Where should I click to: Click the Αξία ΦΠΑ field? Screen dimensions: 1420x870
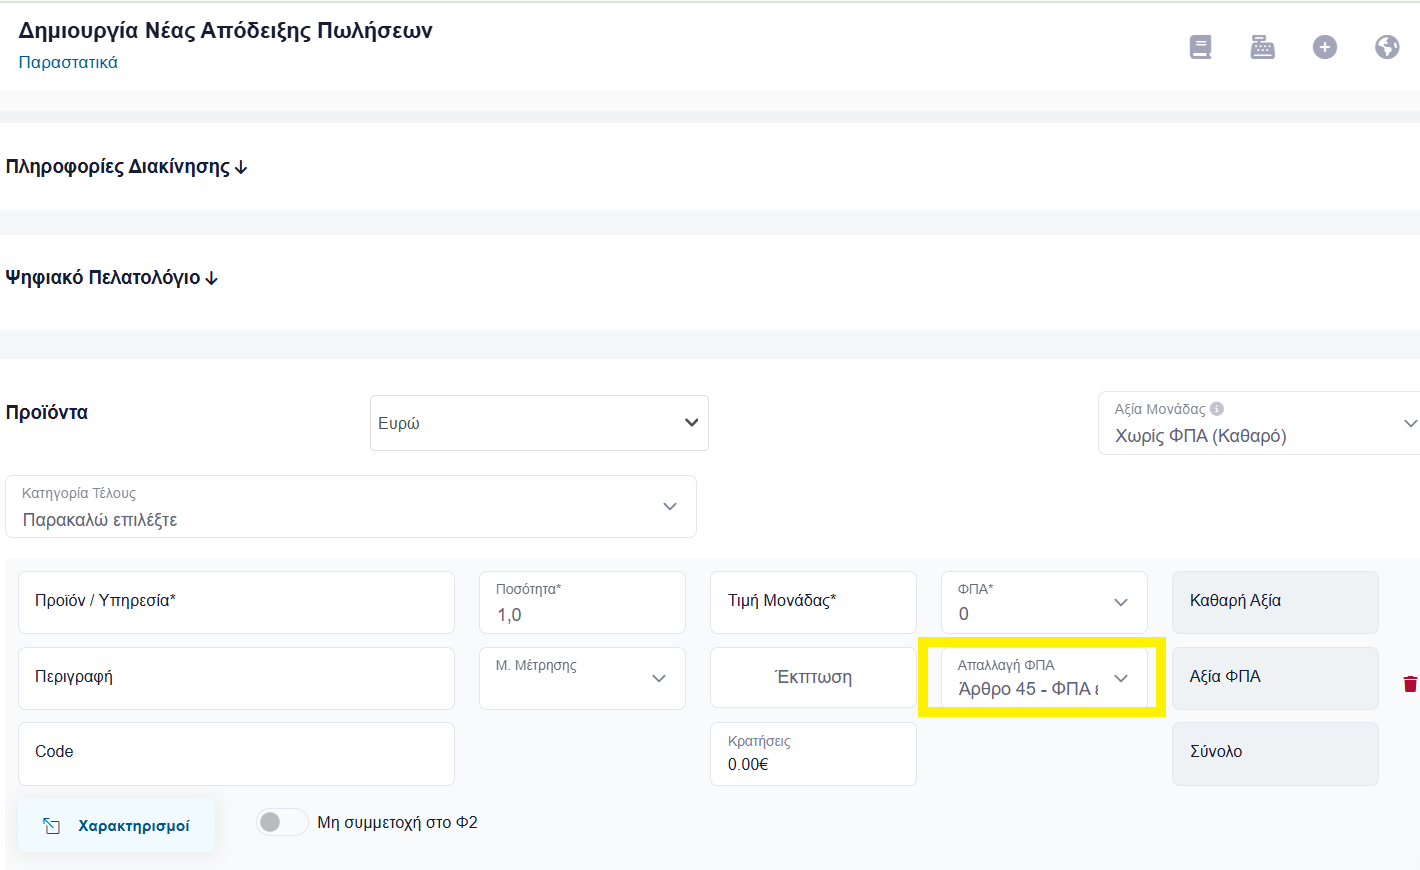pos(1275,678)
